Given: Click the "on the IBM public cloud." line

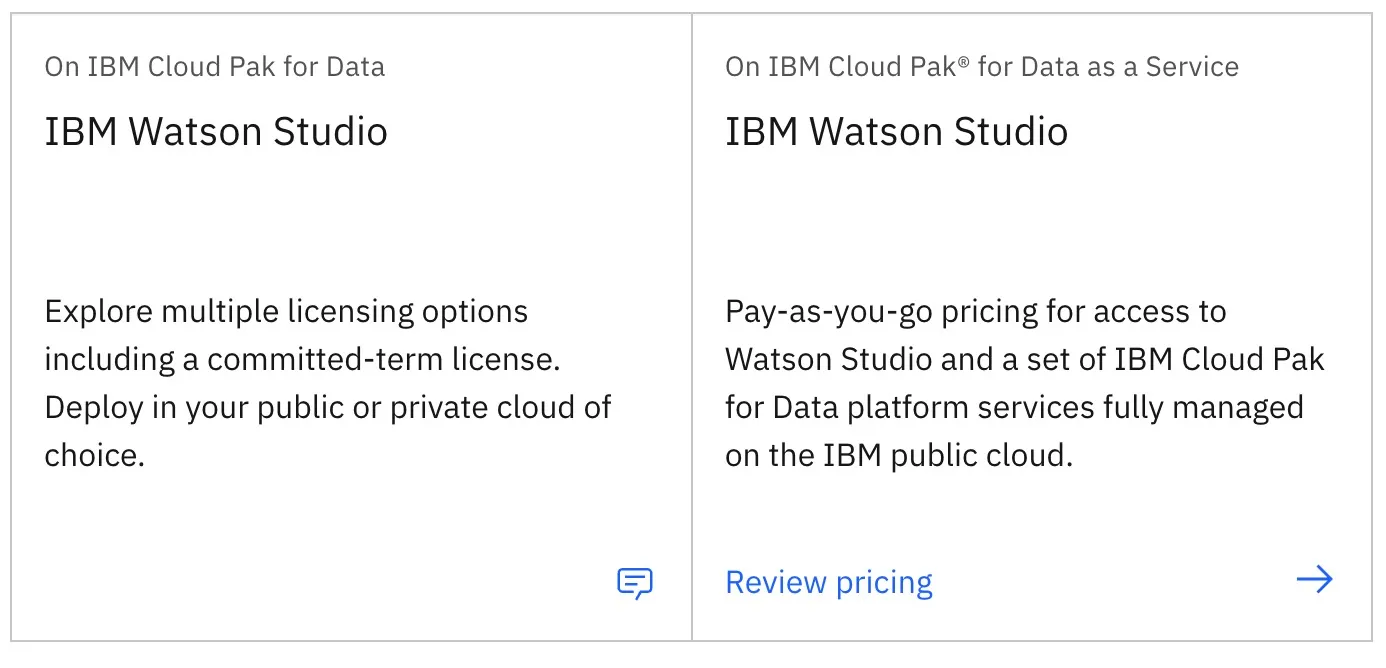Looking at the screenshot, I should pos(898,455).
